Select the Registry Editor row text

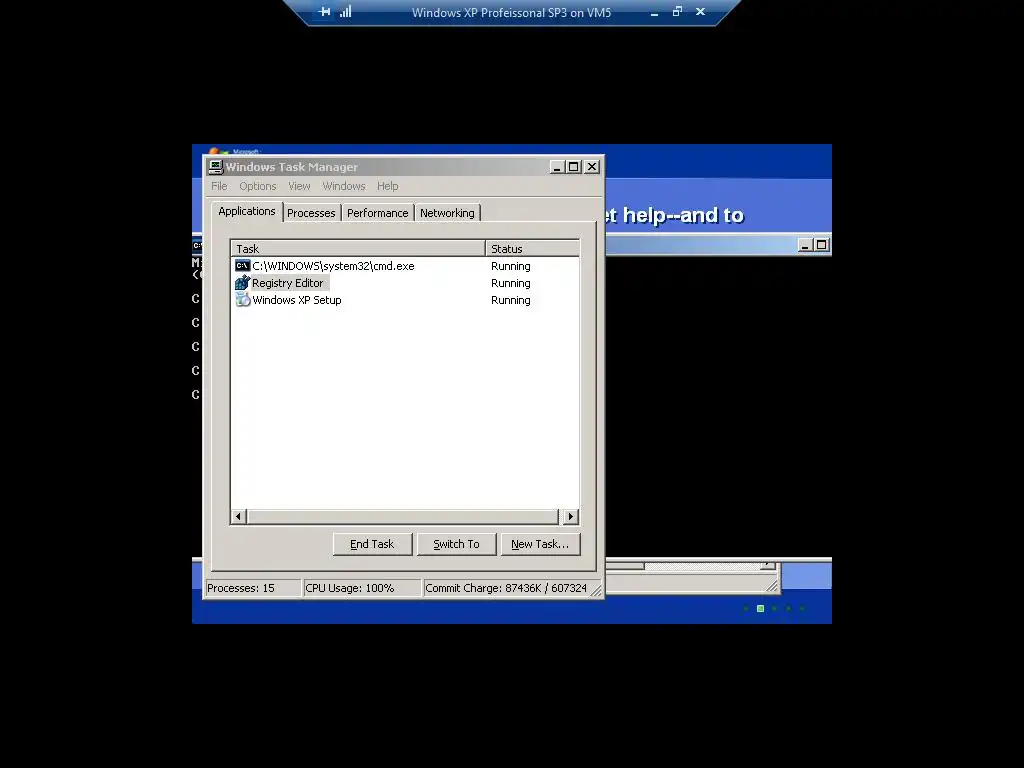[287, 283]
